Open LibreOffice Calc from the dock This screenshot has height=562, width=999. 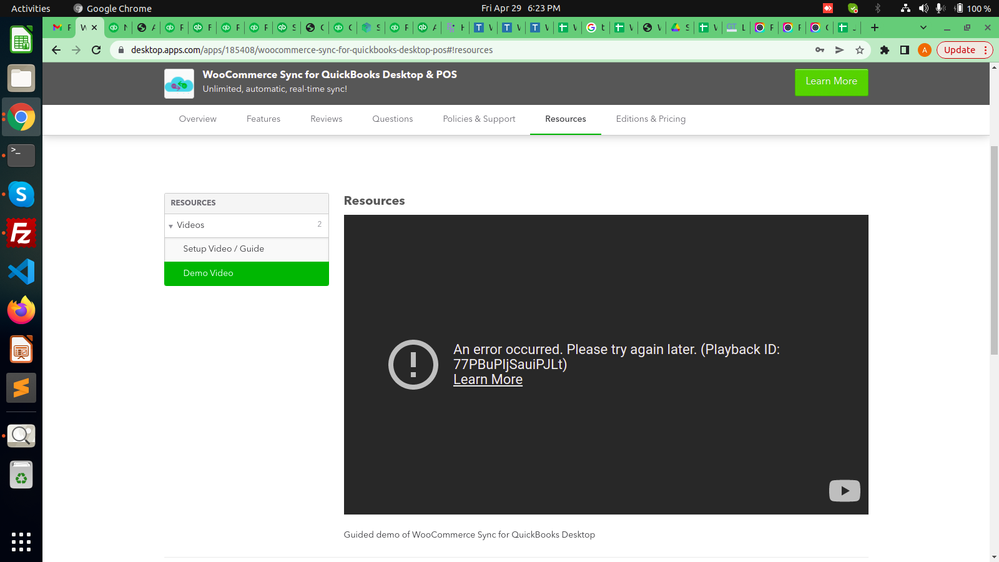click(21, 40)
